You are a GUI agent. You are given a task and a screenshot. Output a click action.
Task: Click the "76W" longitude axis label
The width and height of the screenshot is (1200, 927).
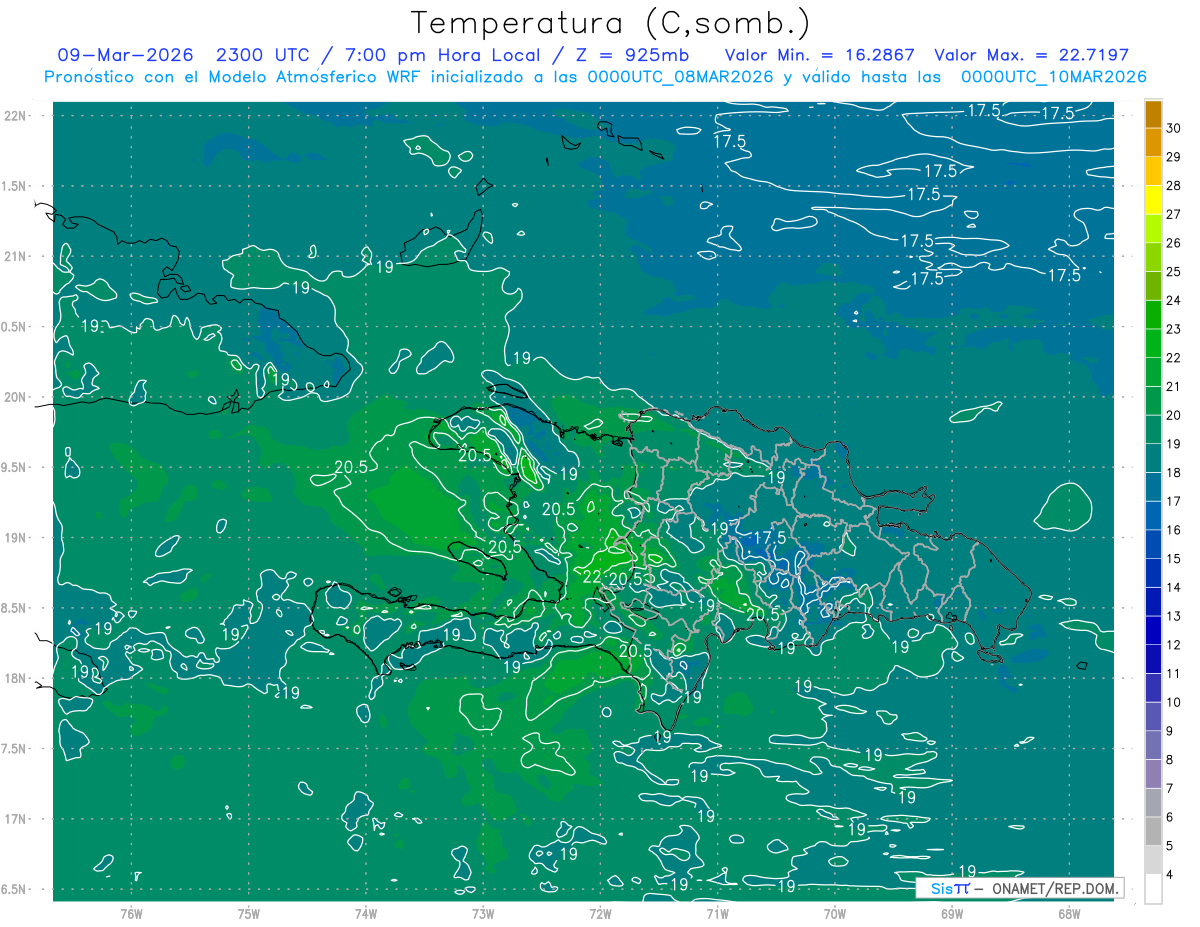tap(131, 913)
